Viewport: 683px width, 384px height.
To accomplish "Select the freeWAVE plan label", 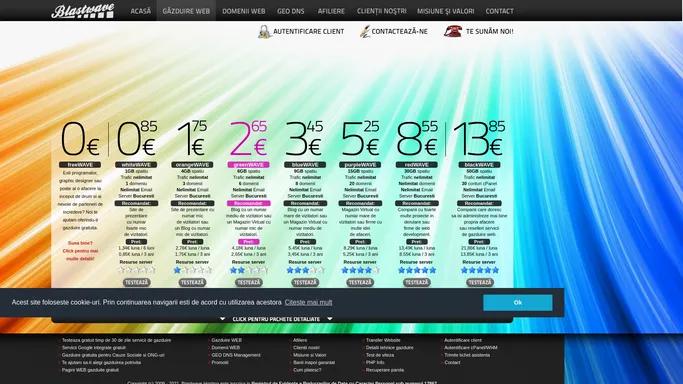I will pyautogui.click(x=80, y=165).
